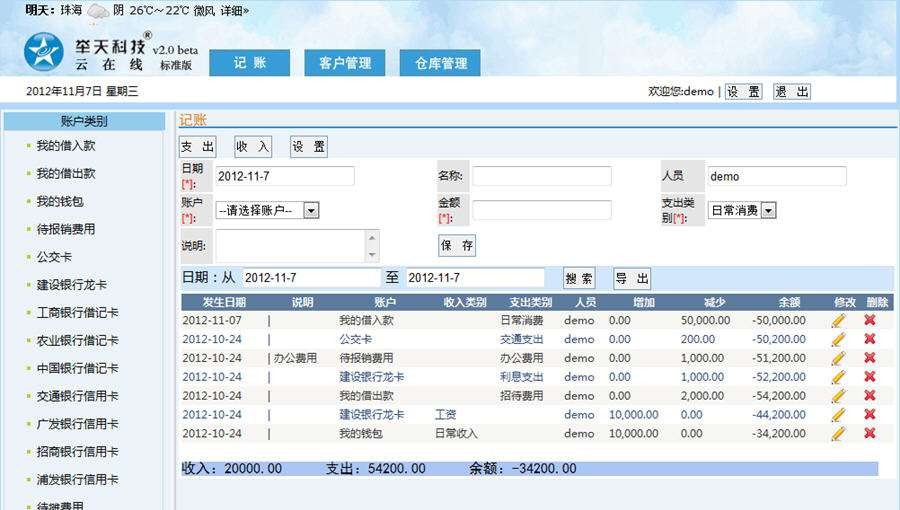Click the start date filter field
900x510 pixels.
point(312,278)
